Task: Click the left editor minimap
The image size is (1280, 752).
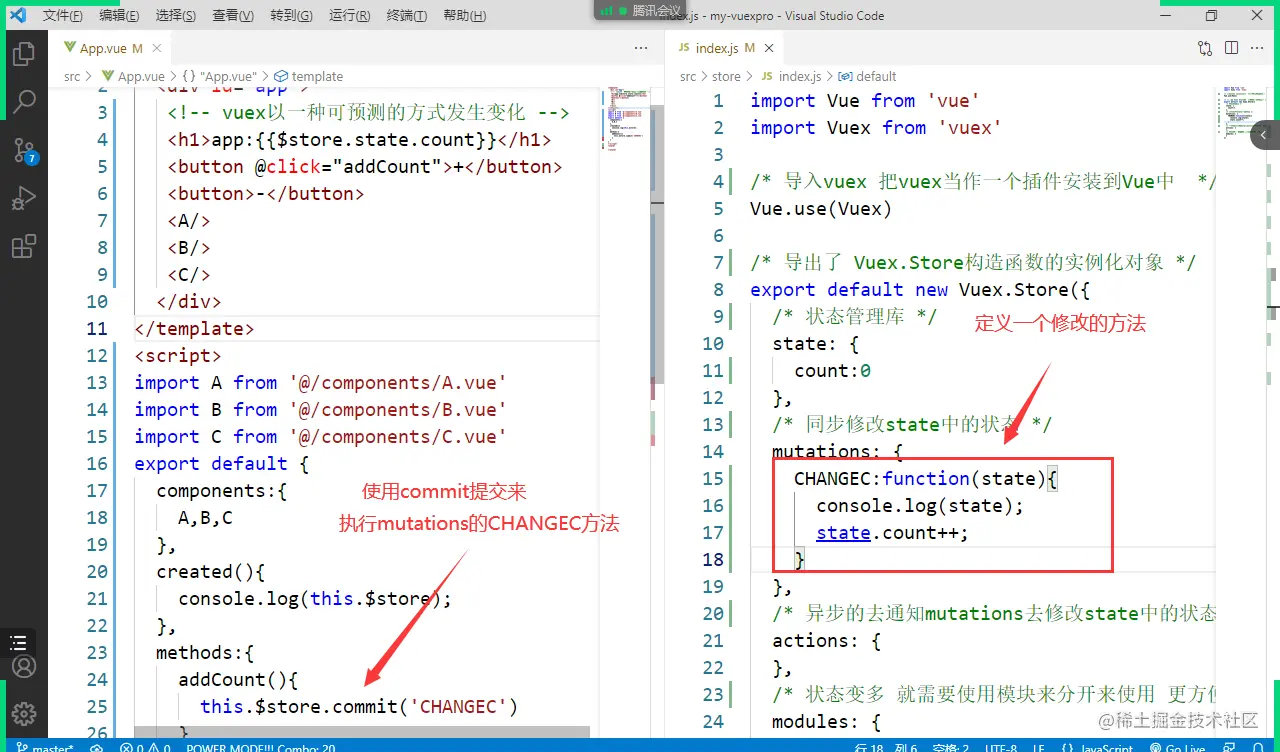Action: coord(628,120)
